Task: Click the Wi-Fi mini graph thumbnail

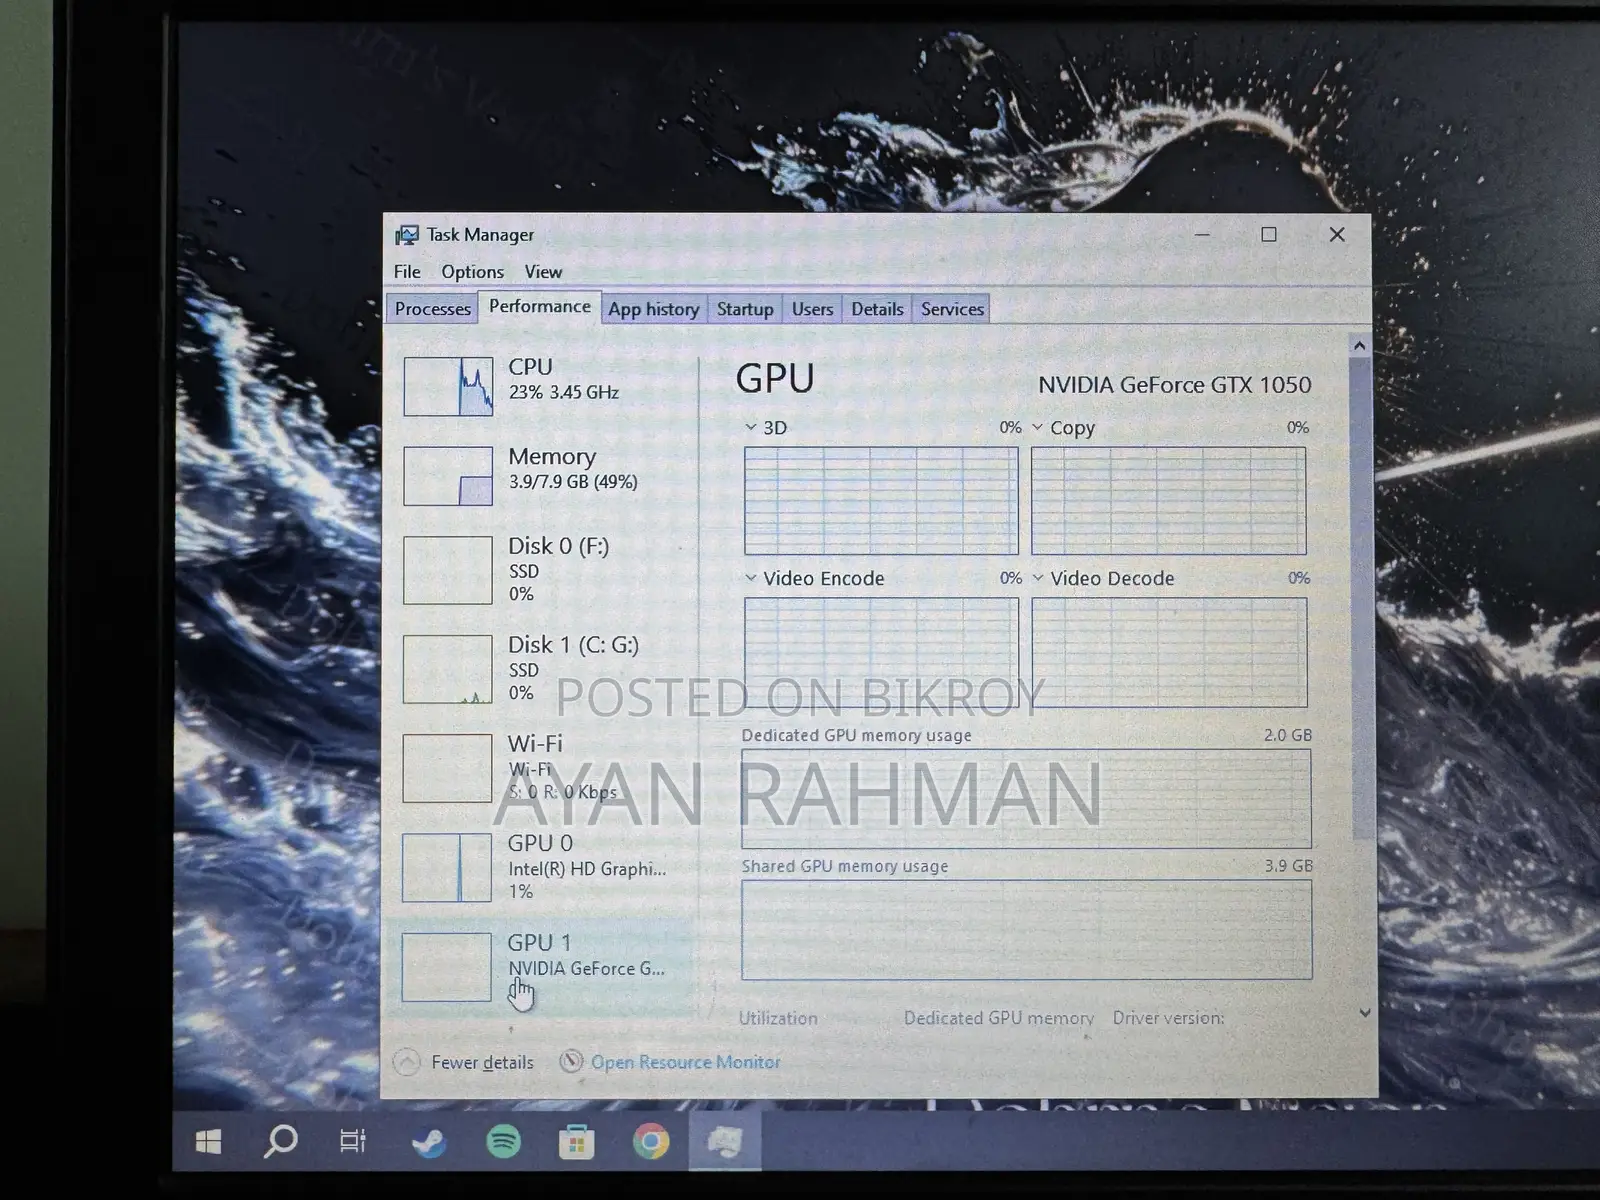Action: click(447, 768)
